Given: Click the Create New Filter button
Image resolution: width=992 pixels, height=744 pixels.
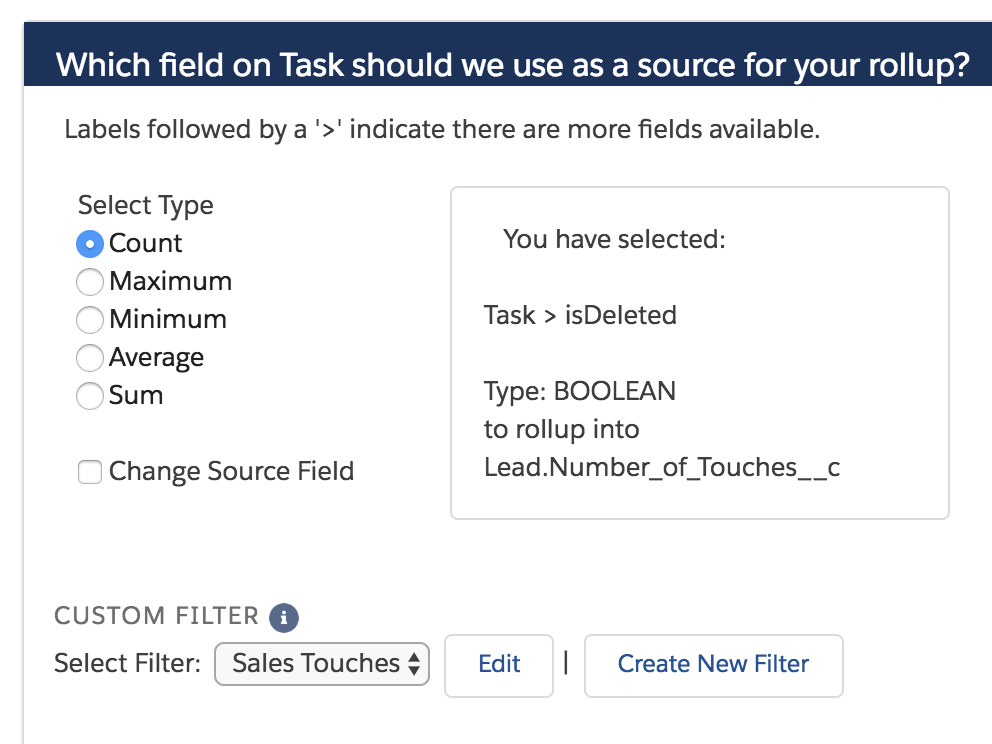Looking at the screenshot, I should (713, 663).
